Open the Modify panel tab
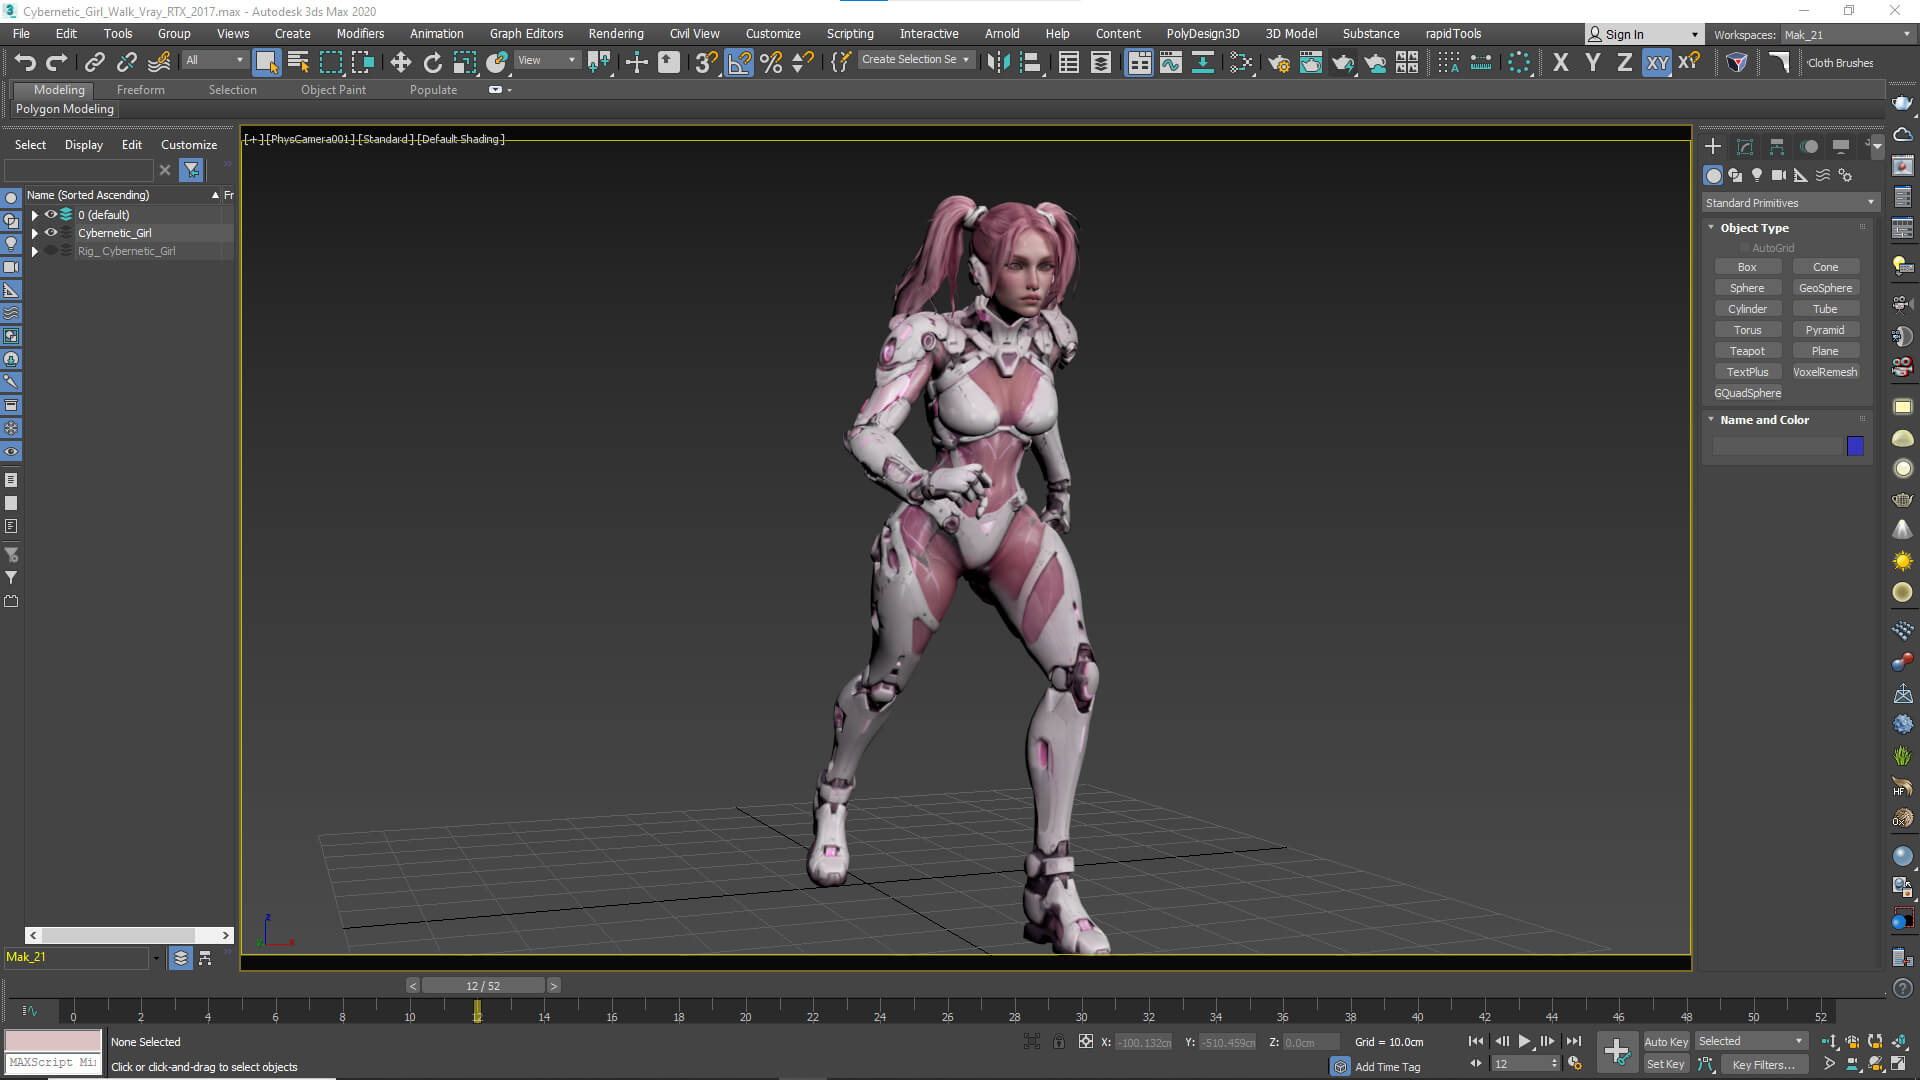The image size is (1920, 1080). pos(1745,146)
